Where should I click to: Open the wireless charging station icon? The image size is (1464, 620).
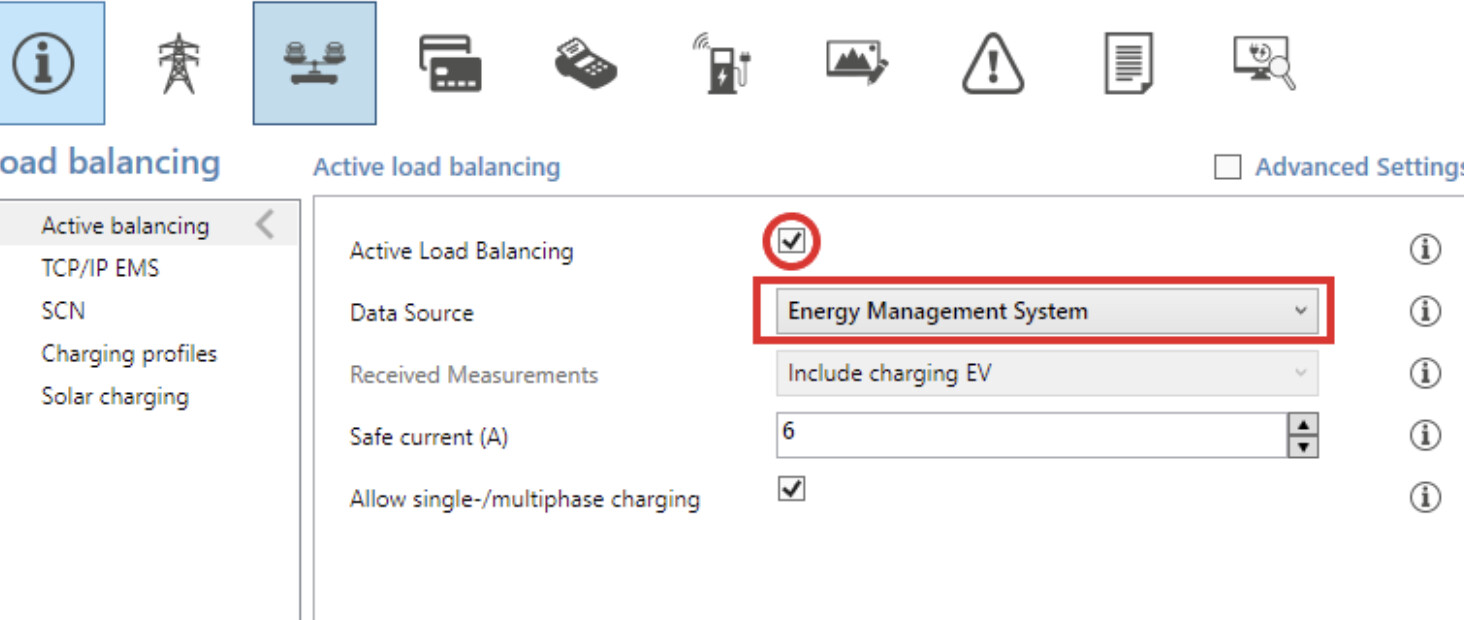coord(722,63)
